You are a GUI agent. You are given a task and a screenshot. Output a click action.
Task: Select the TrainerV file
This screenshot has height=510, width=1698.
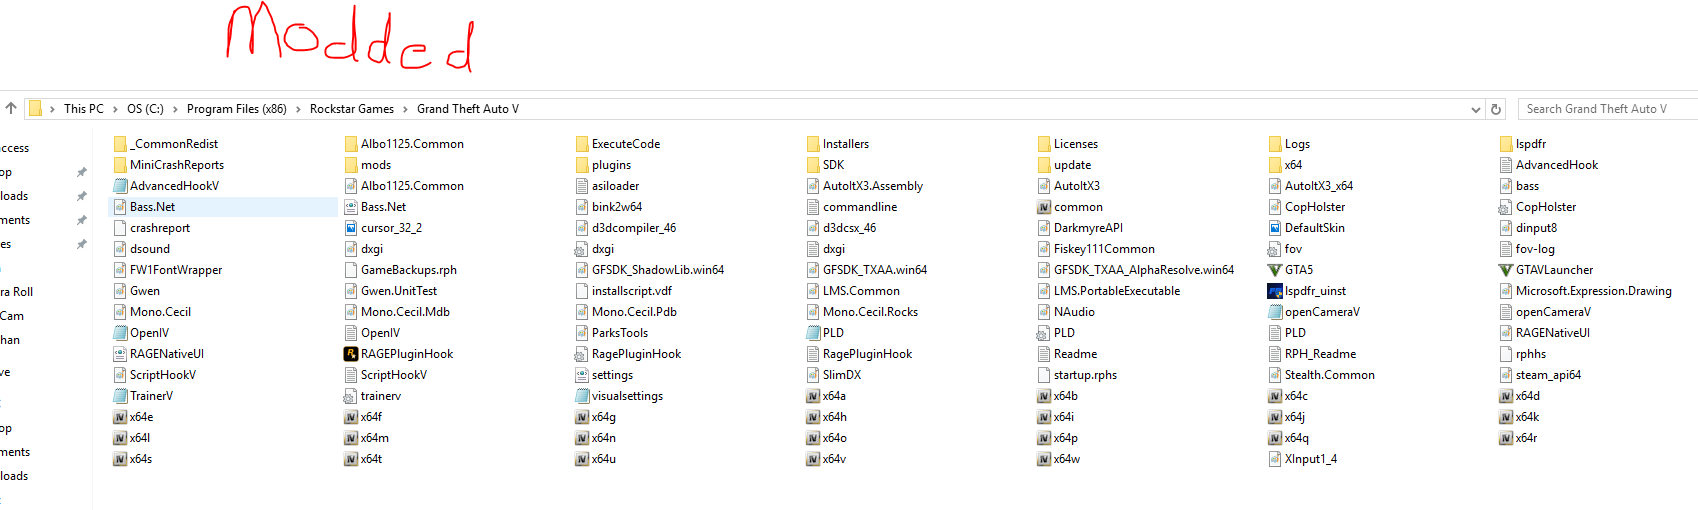(143, 396)
